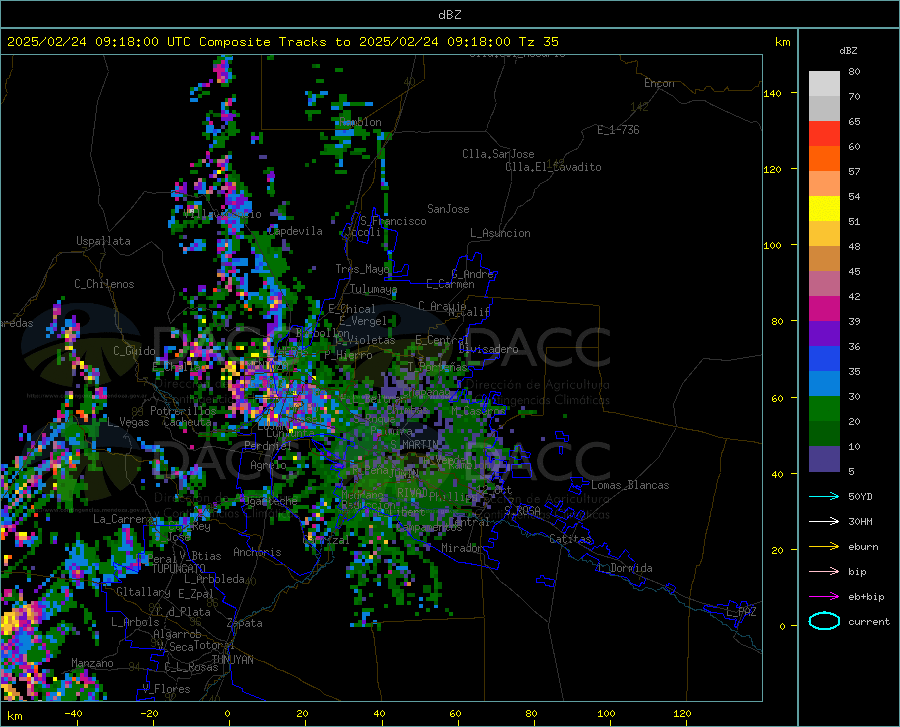
Task: Click the magenta eb+bip arrow in legend
Action: tap(824, 597)
